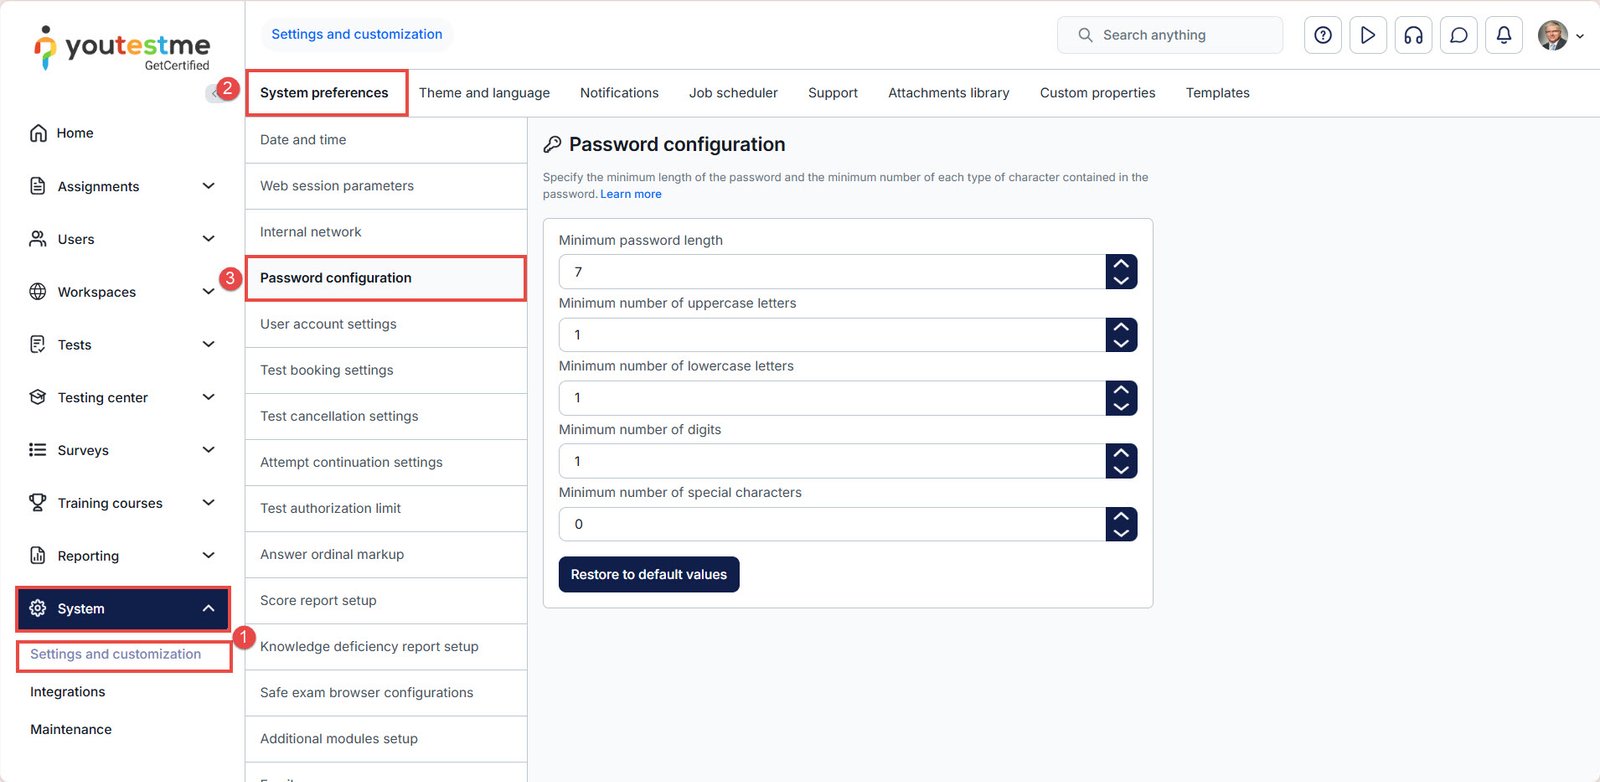1600x782 pixels.
Task: Click the Training courses trophy icon
Action: pyautogui.click(x=38, y=503)
